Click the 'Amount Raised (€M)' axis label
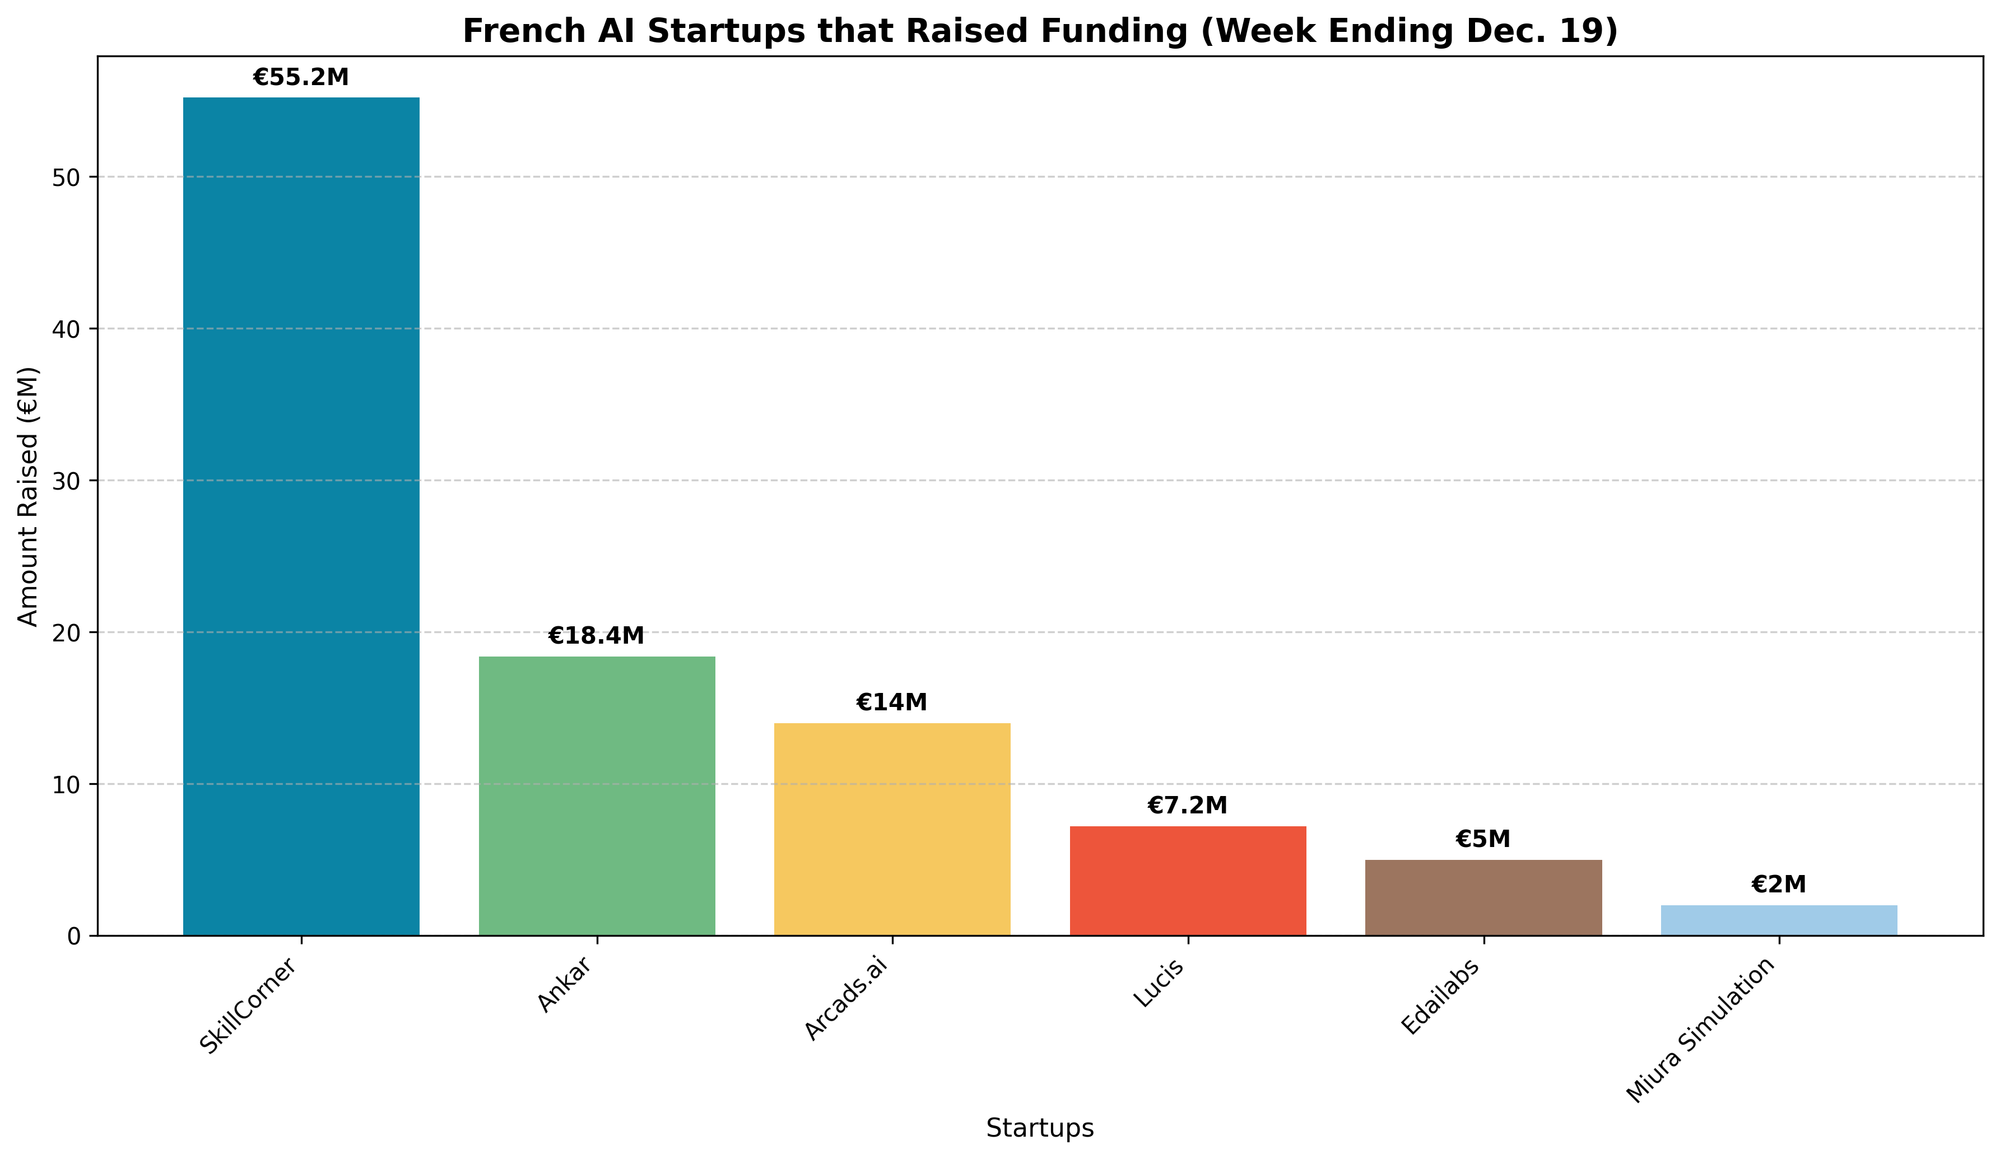Viewport: 2000px width, 1159px height. point(29,496)
